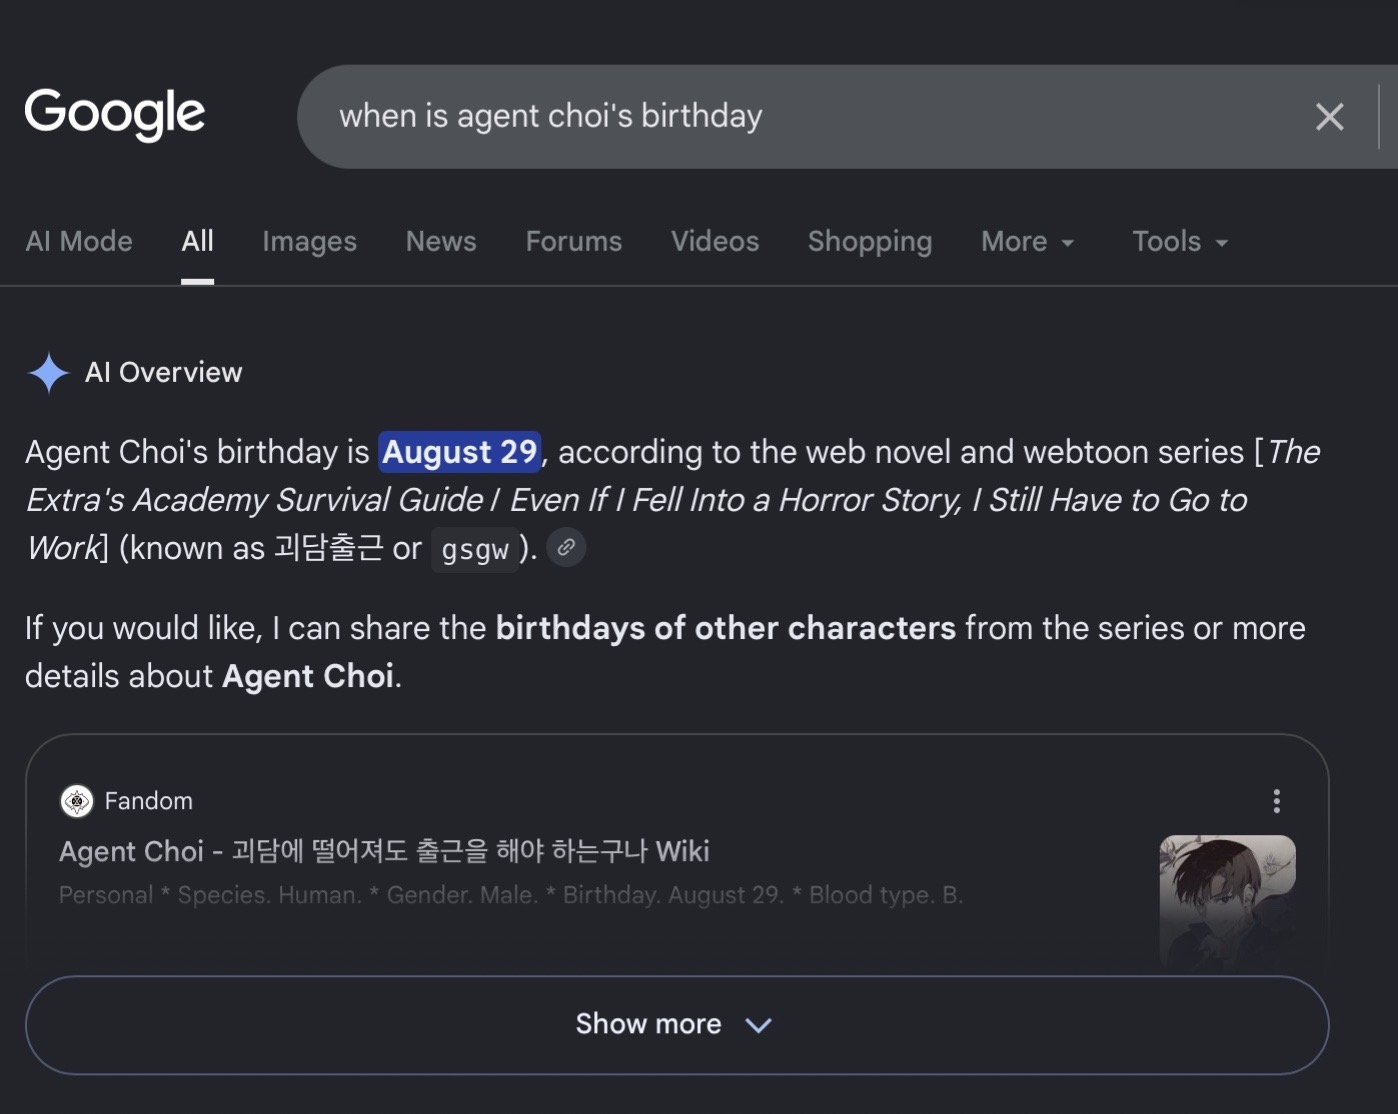1398x1114 pixels.
Task: Clear the search query with X
Action: click(x=1329, y=117)
